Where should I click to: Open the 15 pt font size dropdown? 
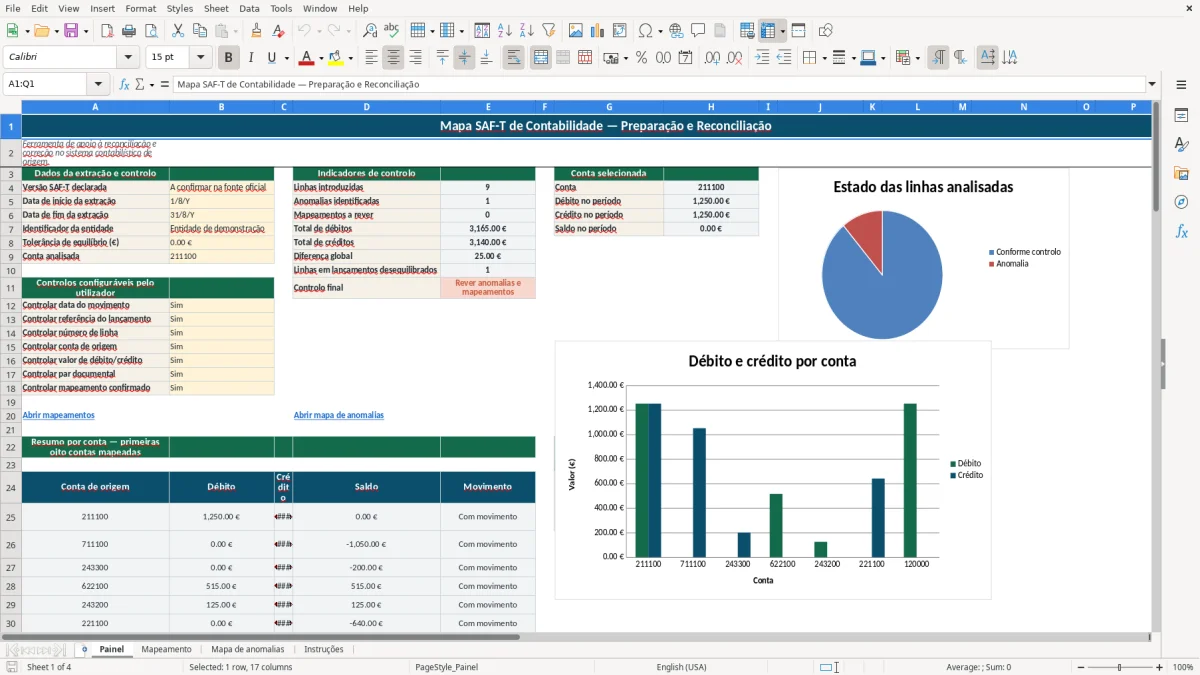[201, 58]
